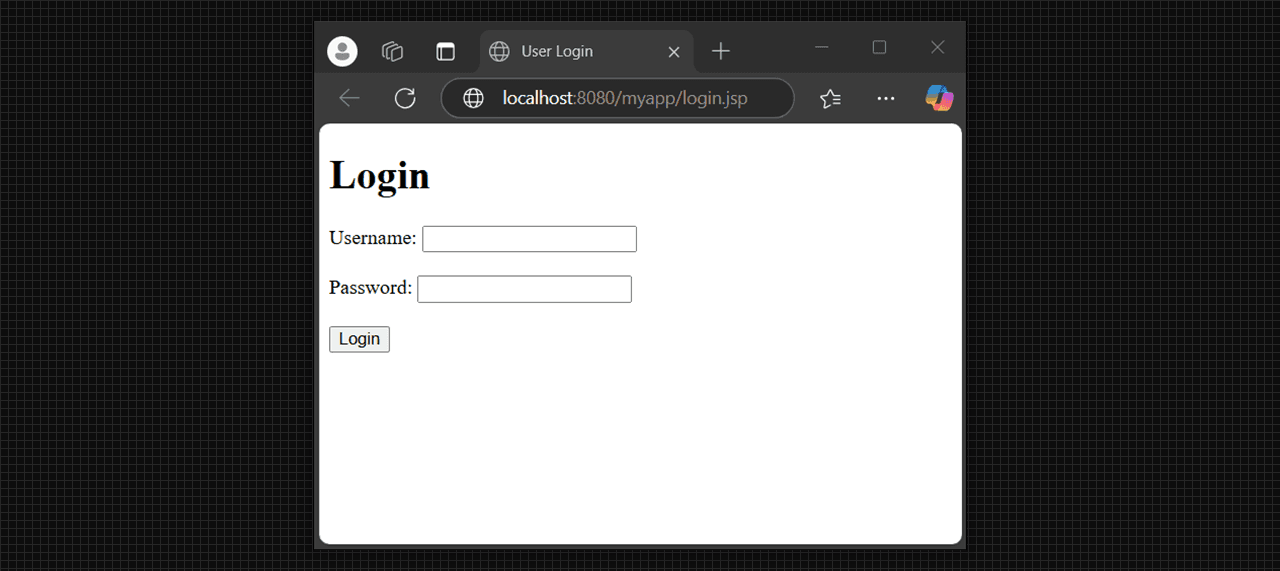Click into the Username field

(529, 239)
